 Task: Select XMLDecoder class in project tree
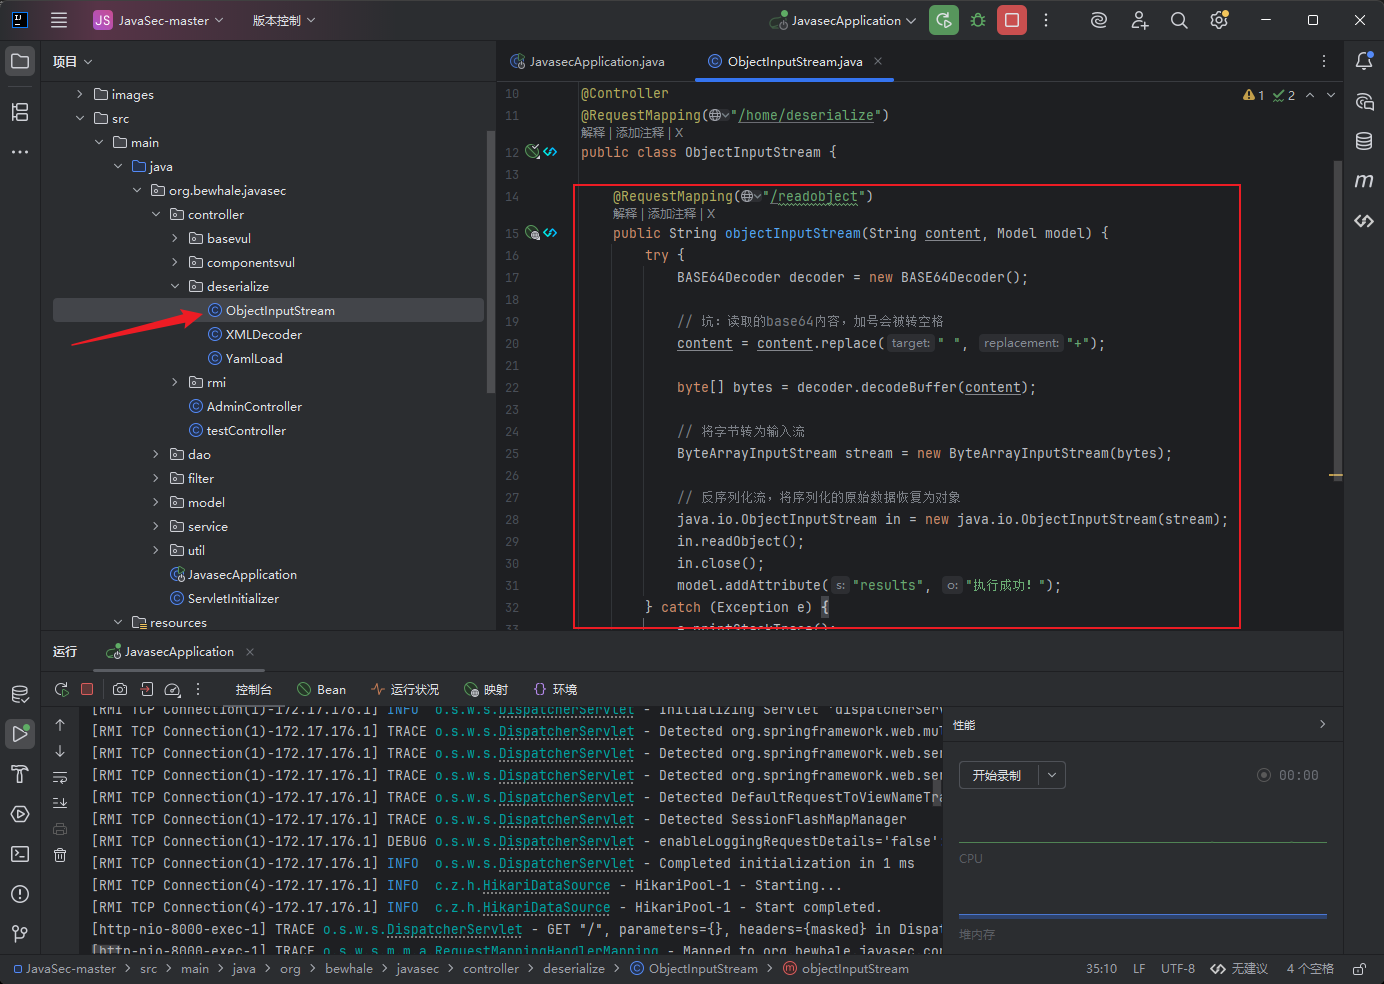(264, 334)
